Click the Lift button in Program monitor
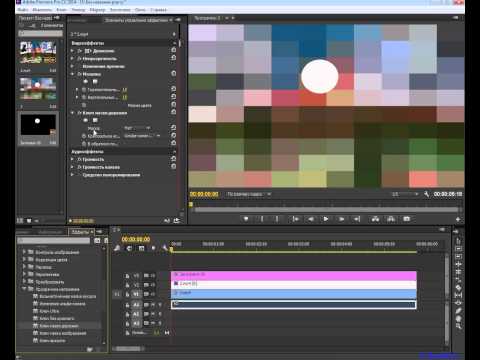The width and height of the screenshot is (480, 360). (375, 219)
